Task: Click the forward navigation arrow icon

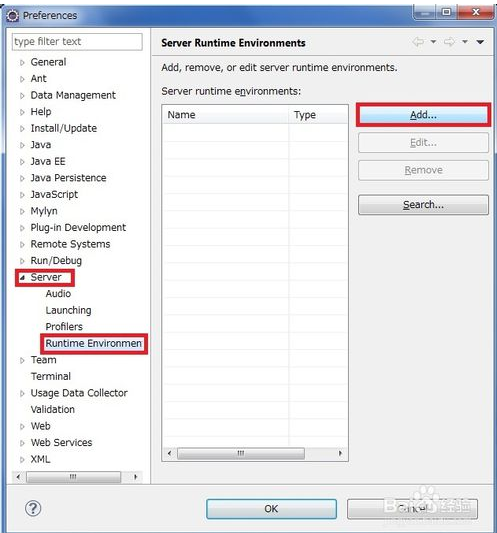Action: pos(449,42)
